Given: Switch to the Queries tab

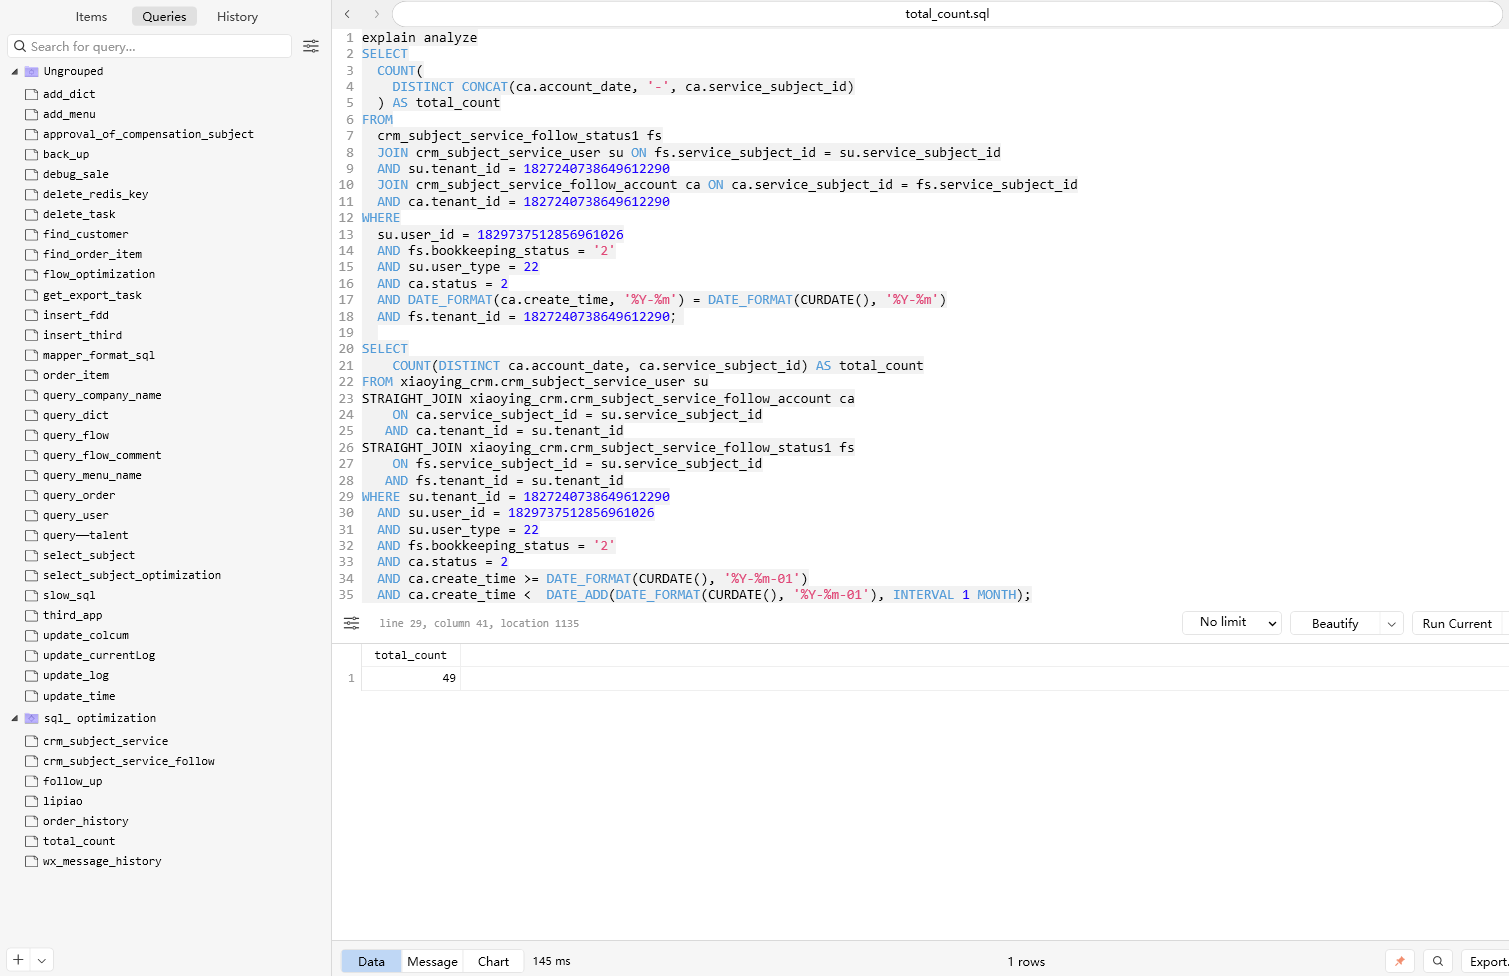Looking at the screenshot, I should coord(164,16).
